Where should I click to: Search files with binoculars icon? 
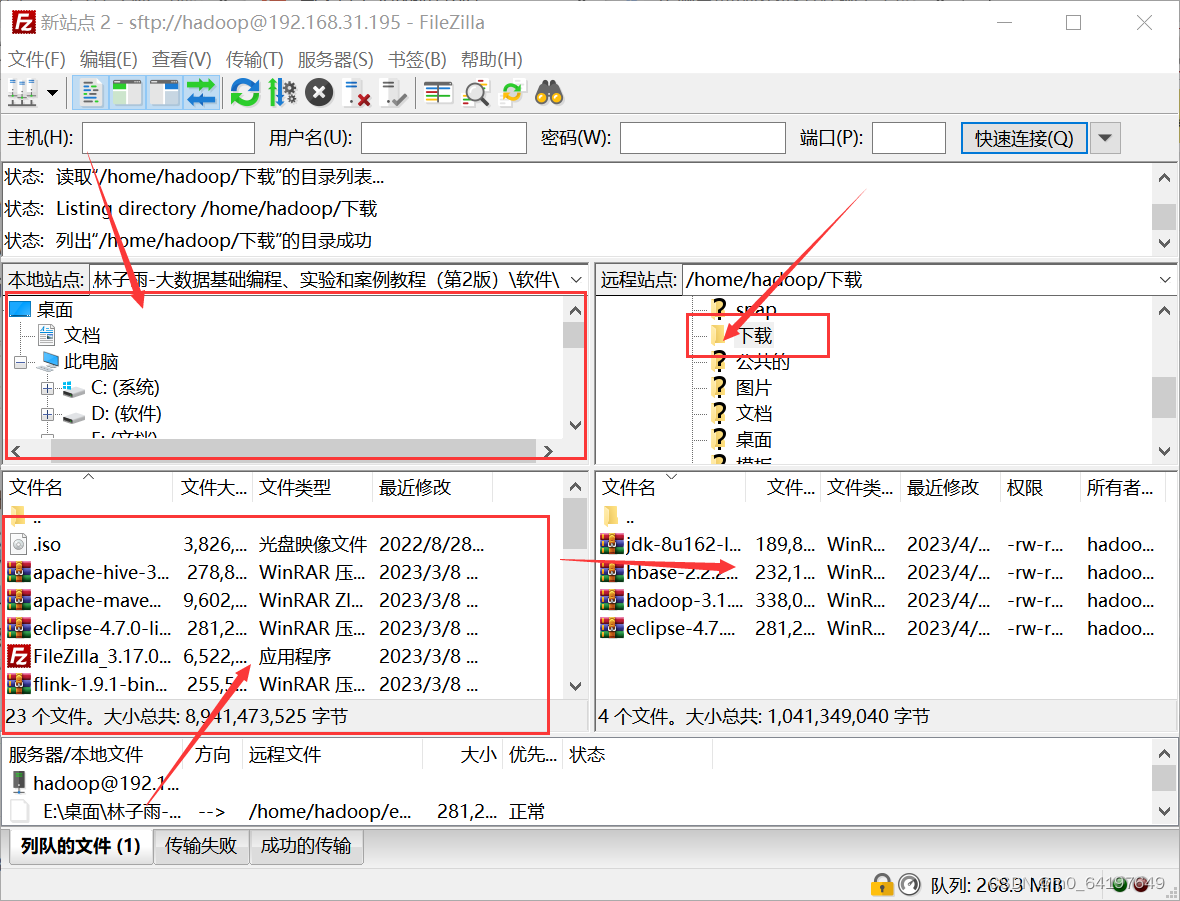coord(549,93)
